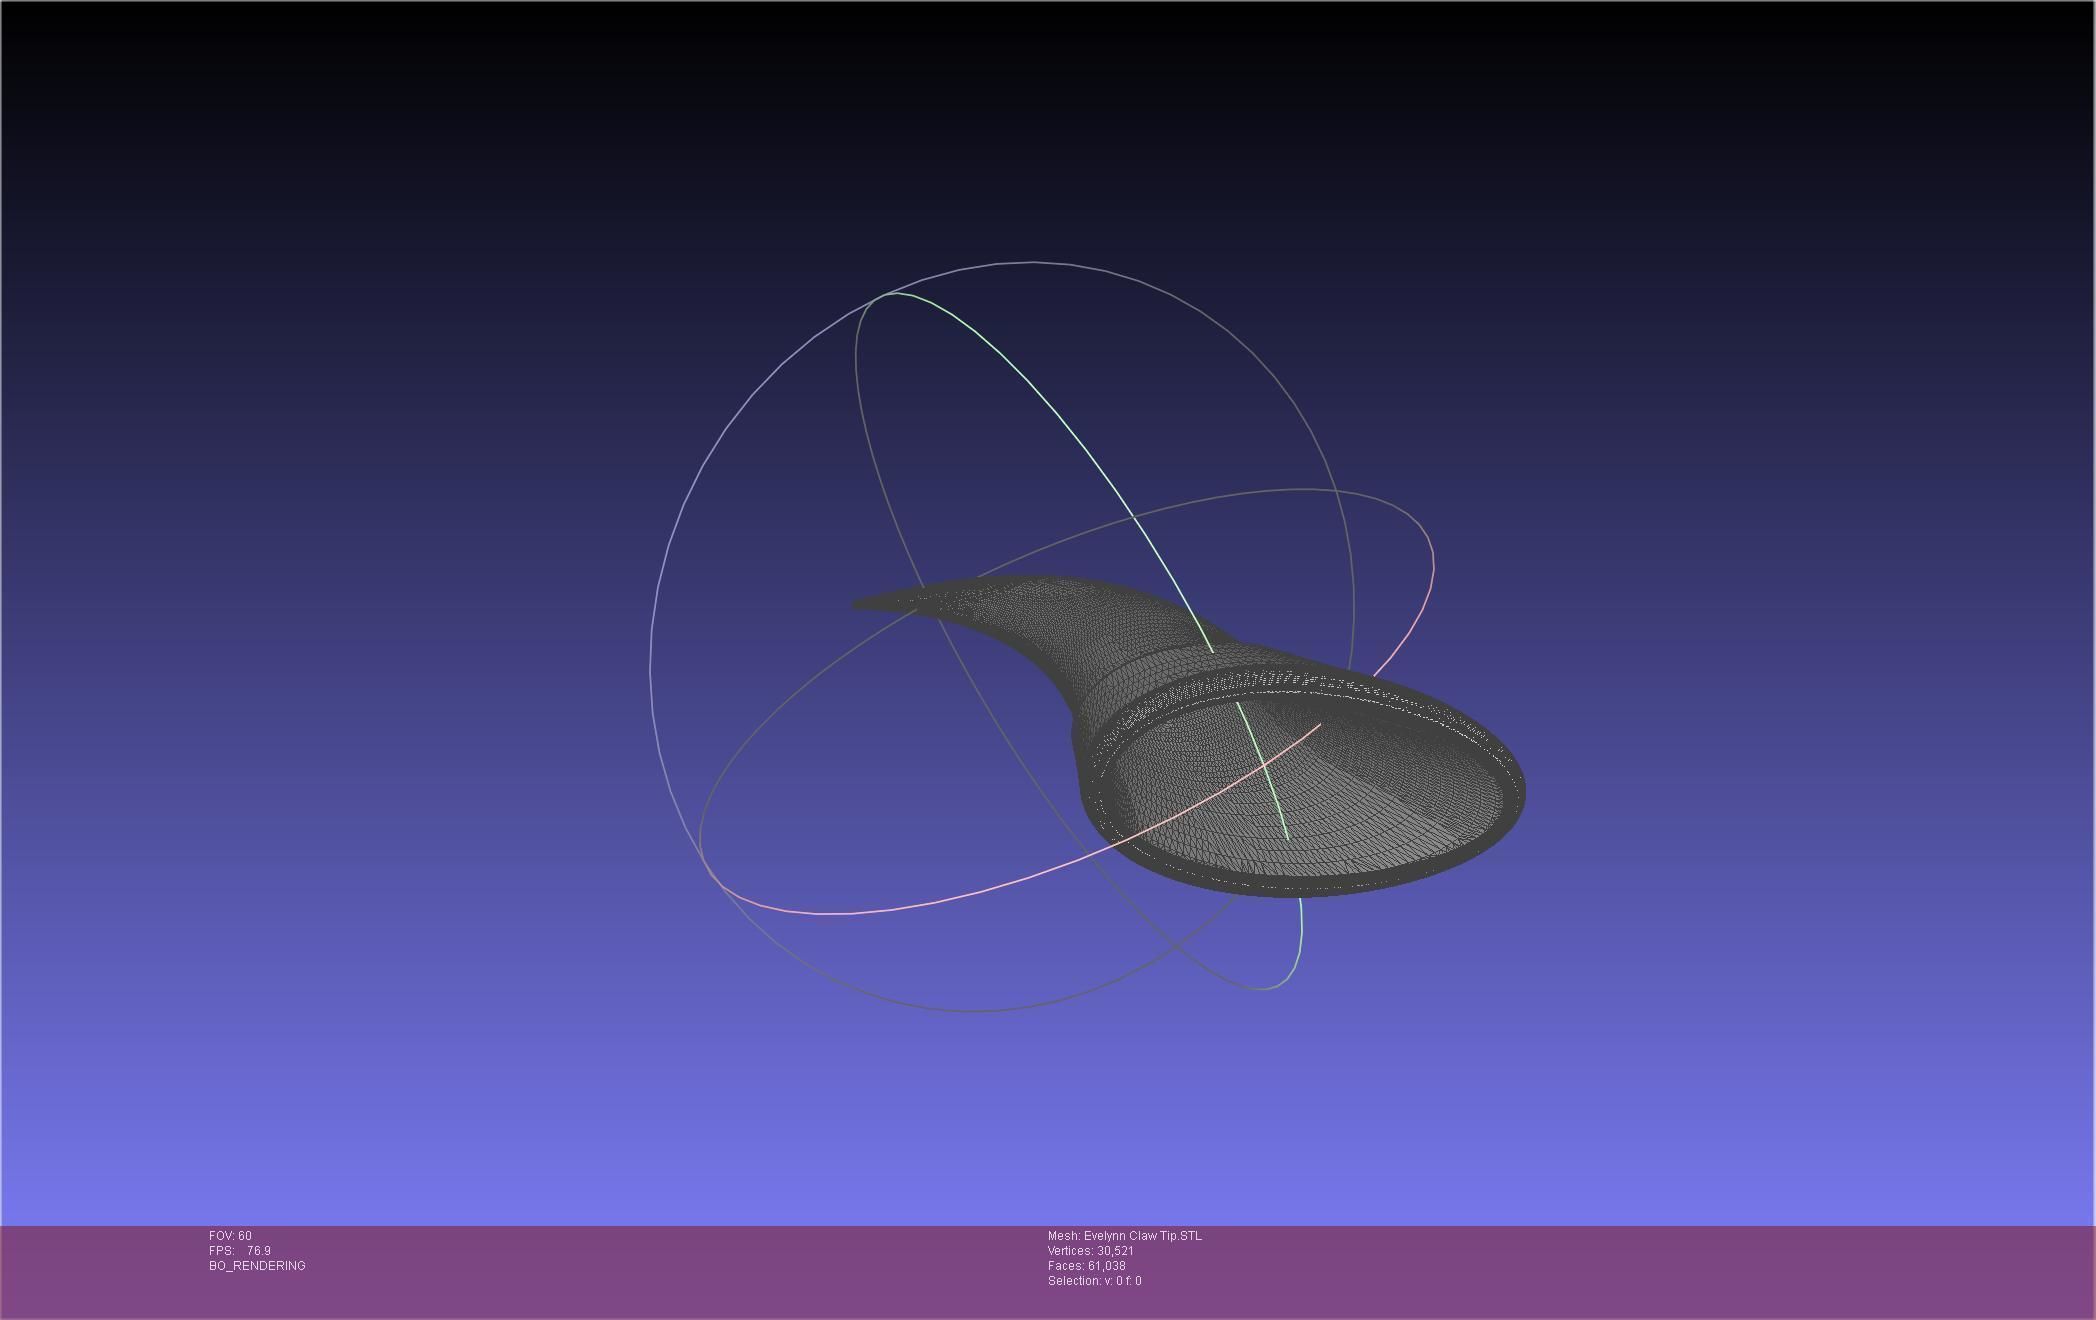Image resolution: width=2096 pixels, height=1320 pixels.
Task: Click the Mesh: Evelynn Claw Tip.STL label
Action: click(x=1124, y=1236)
